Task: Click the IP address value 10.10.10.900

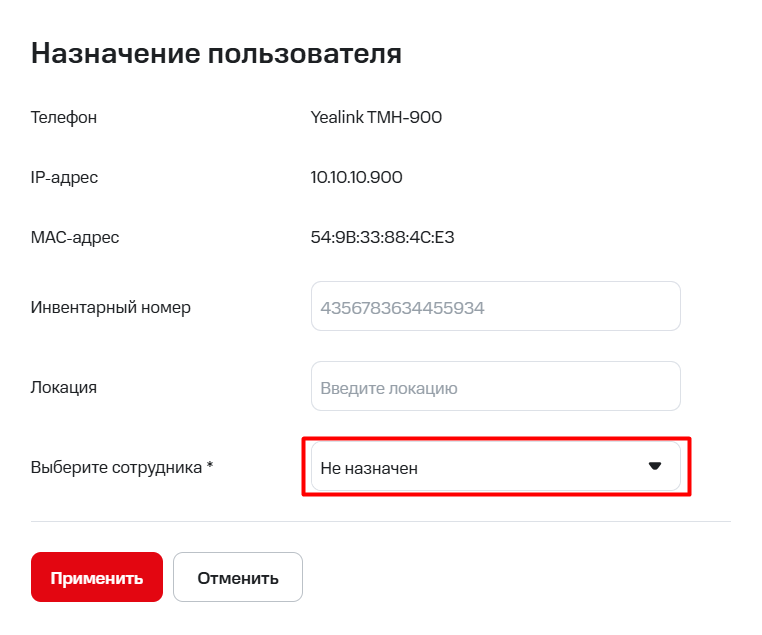Action: (x=356, y=178)
